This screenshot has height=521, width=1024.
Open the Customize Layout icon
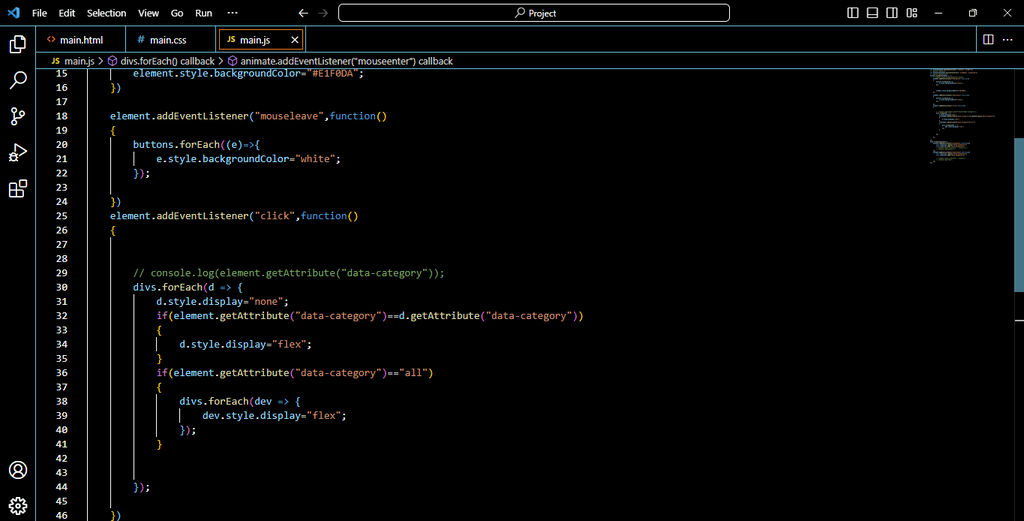coord(912,13)
